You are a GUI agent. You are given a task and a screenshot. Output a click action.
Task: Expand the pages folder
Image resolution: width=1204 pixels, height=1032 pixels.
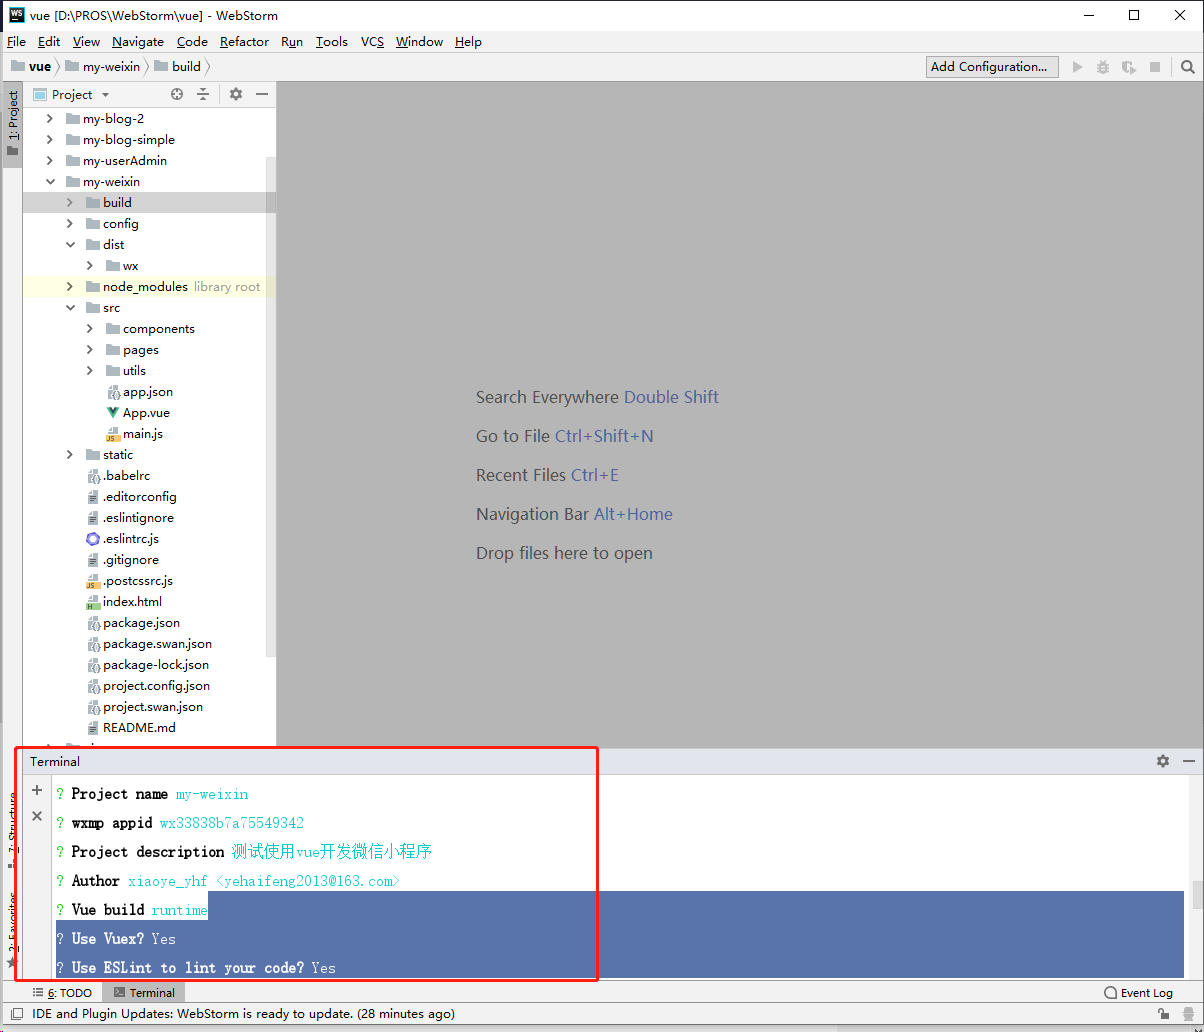[x=90, y=349]
